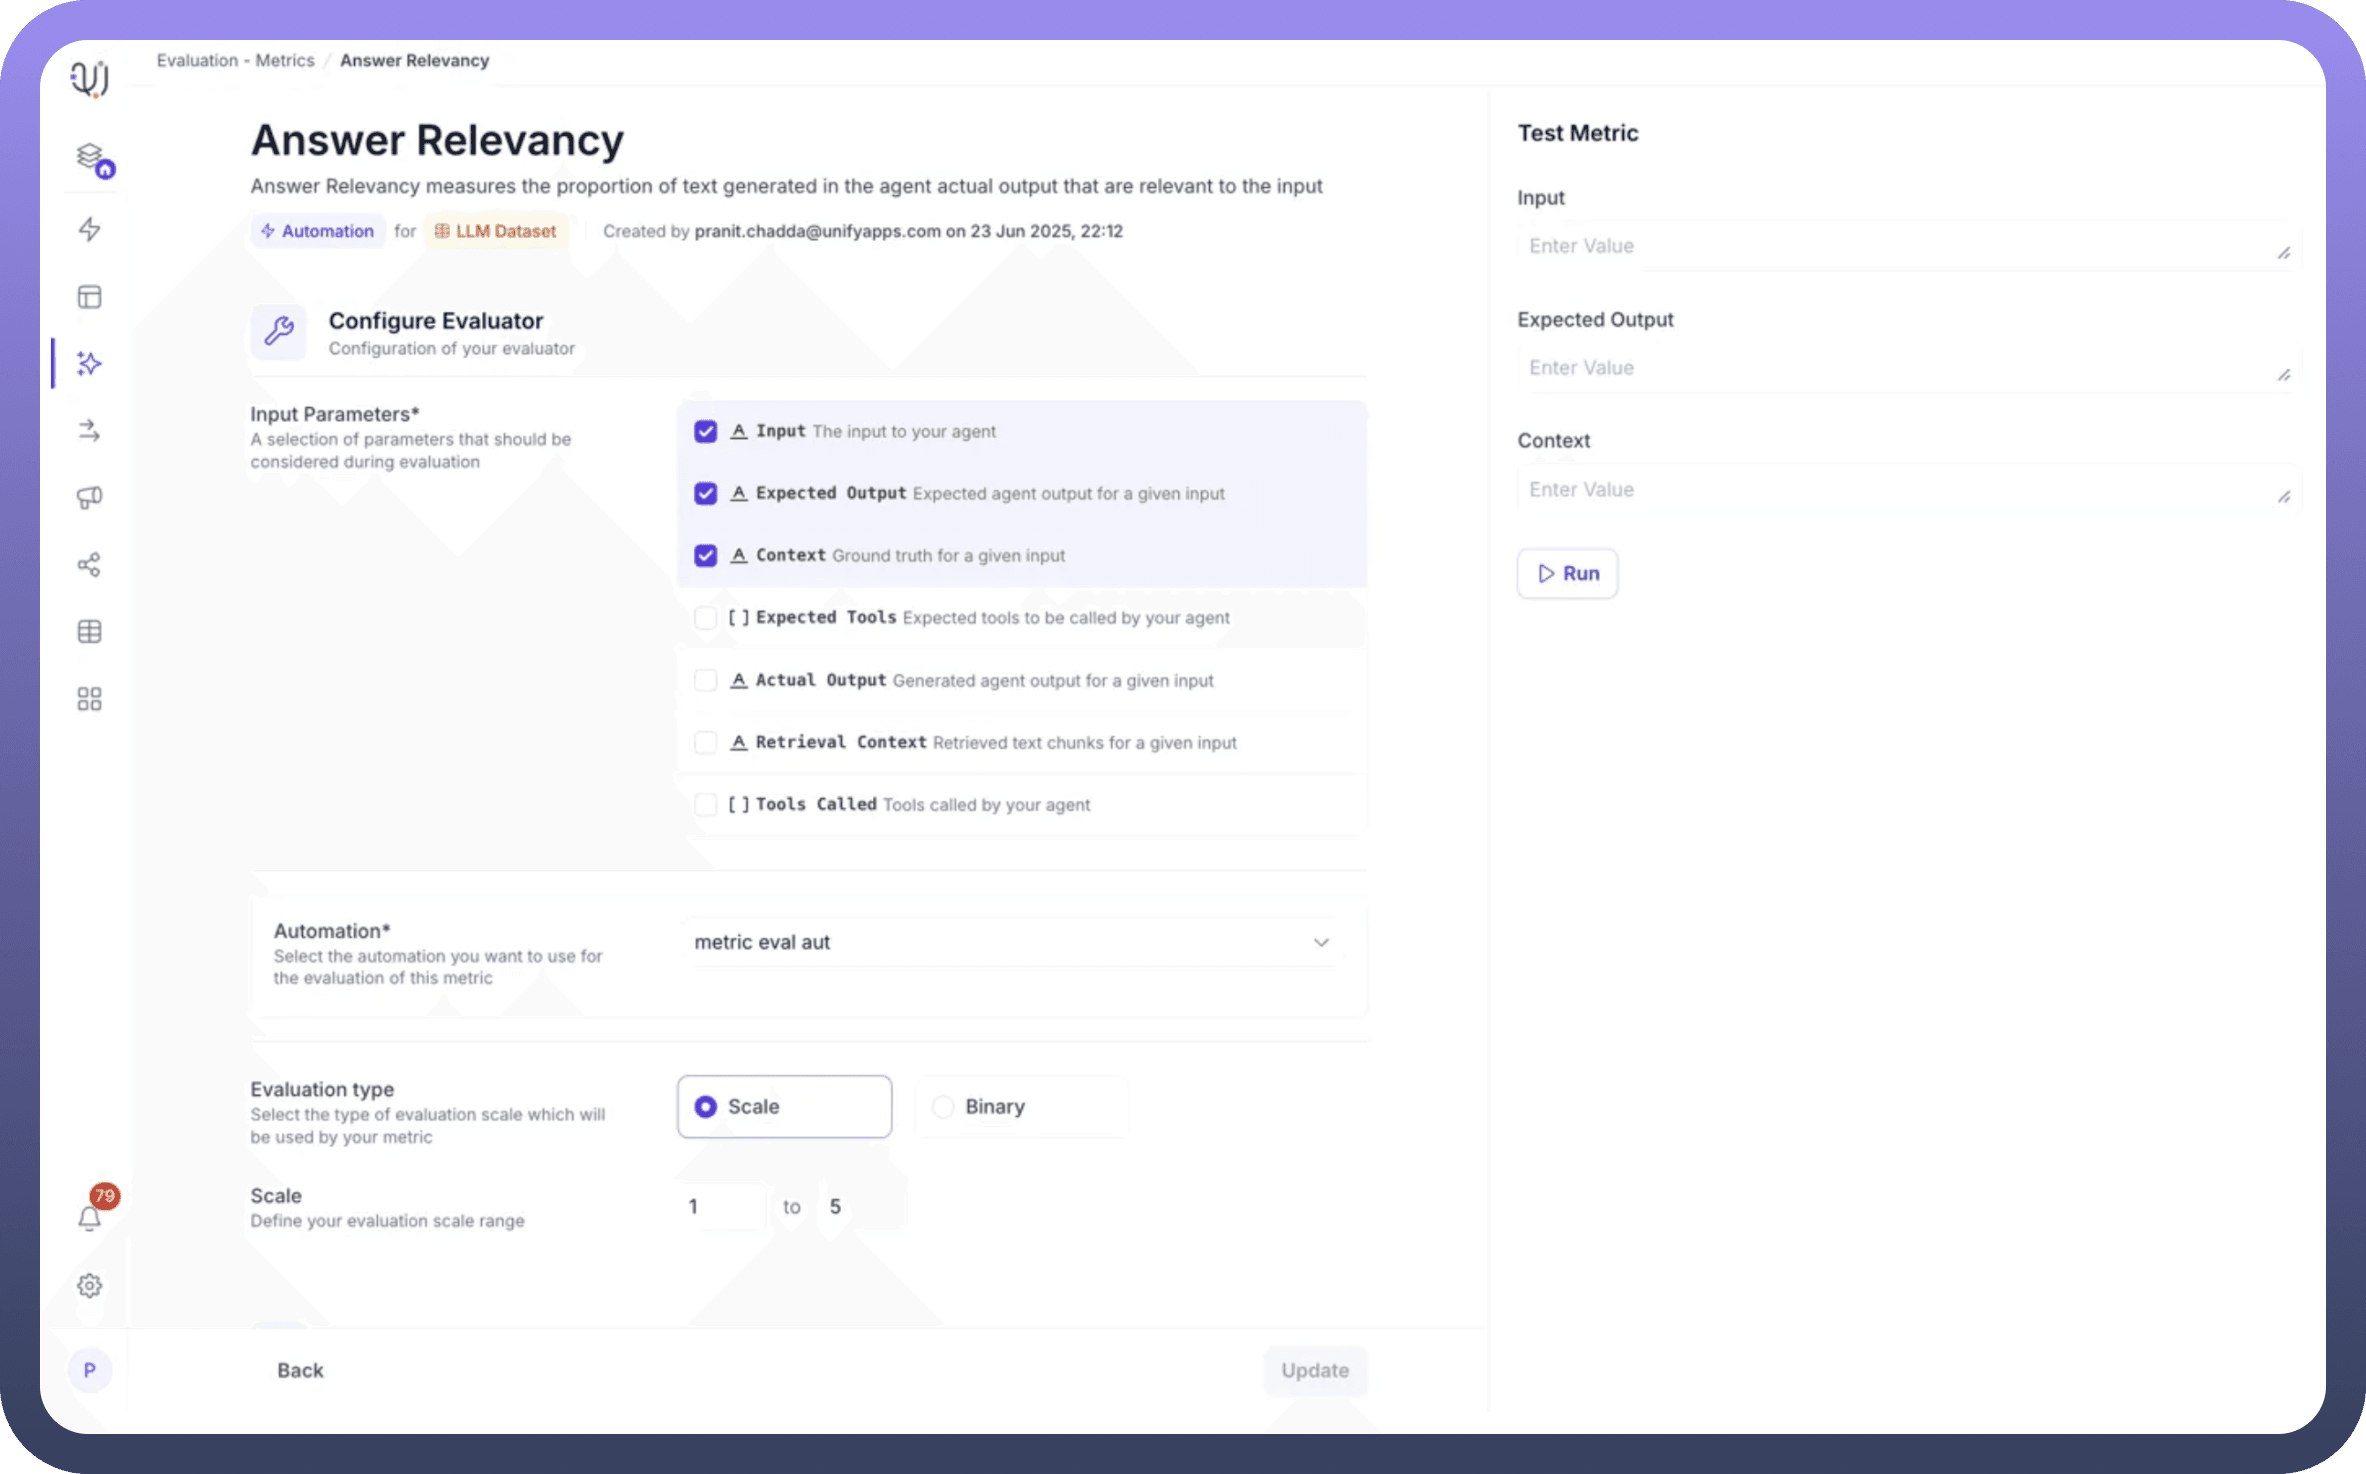The image size is (2366, 1474).
Task: Click the lightning bolt automations sidebar icon
Action: point(90,229)
